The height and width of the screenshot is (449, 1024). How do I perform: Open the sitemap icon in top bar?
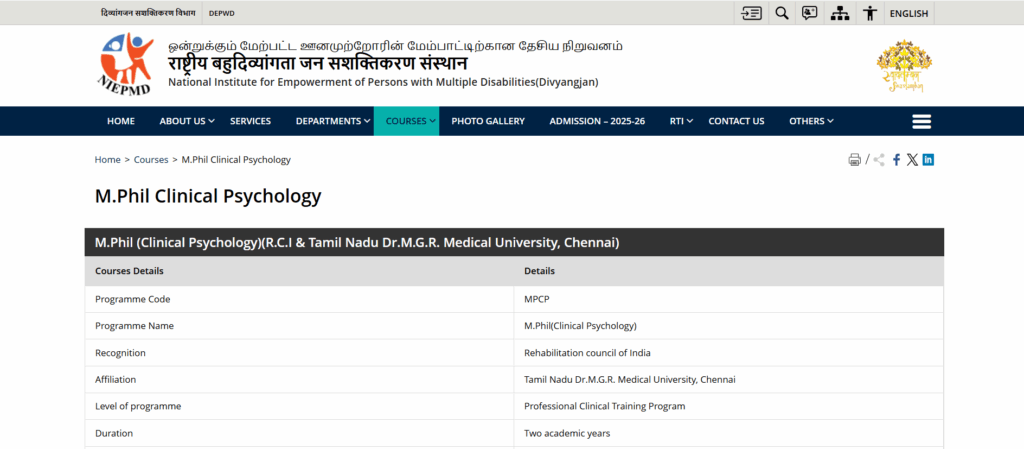[840, 13]
